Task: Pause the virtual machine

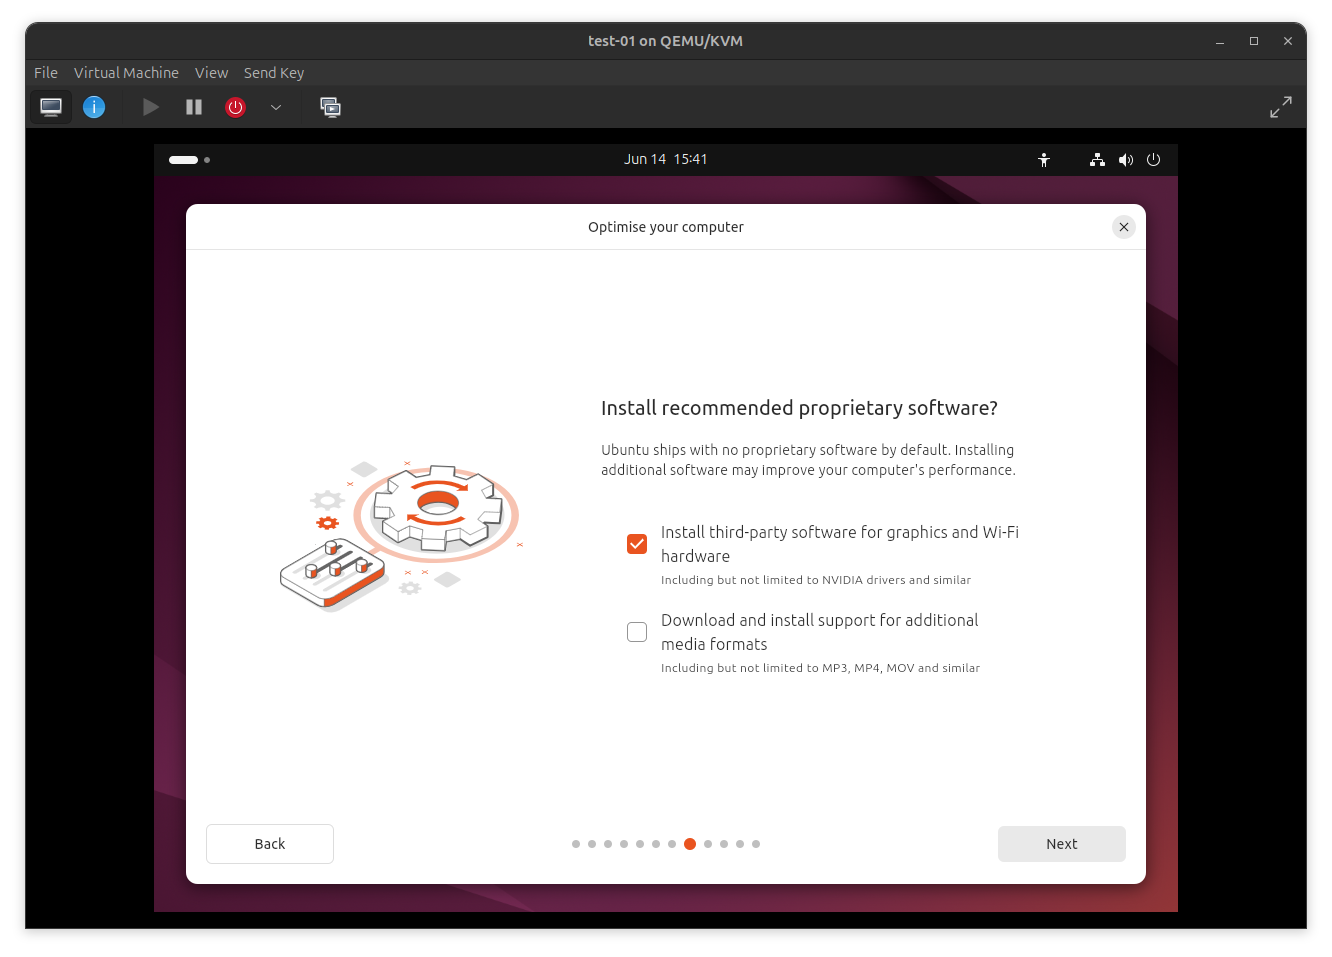Action: coord(194,107)
